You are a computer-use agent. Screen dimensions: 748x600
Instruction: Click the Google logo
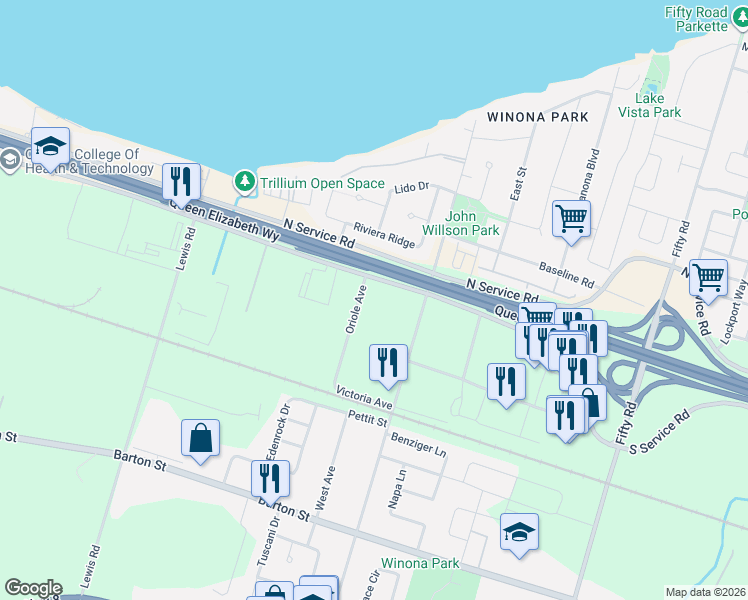(33, 588)
